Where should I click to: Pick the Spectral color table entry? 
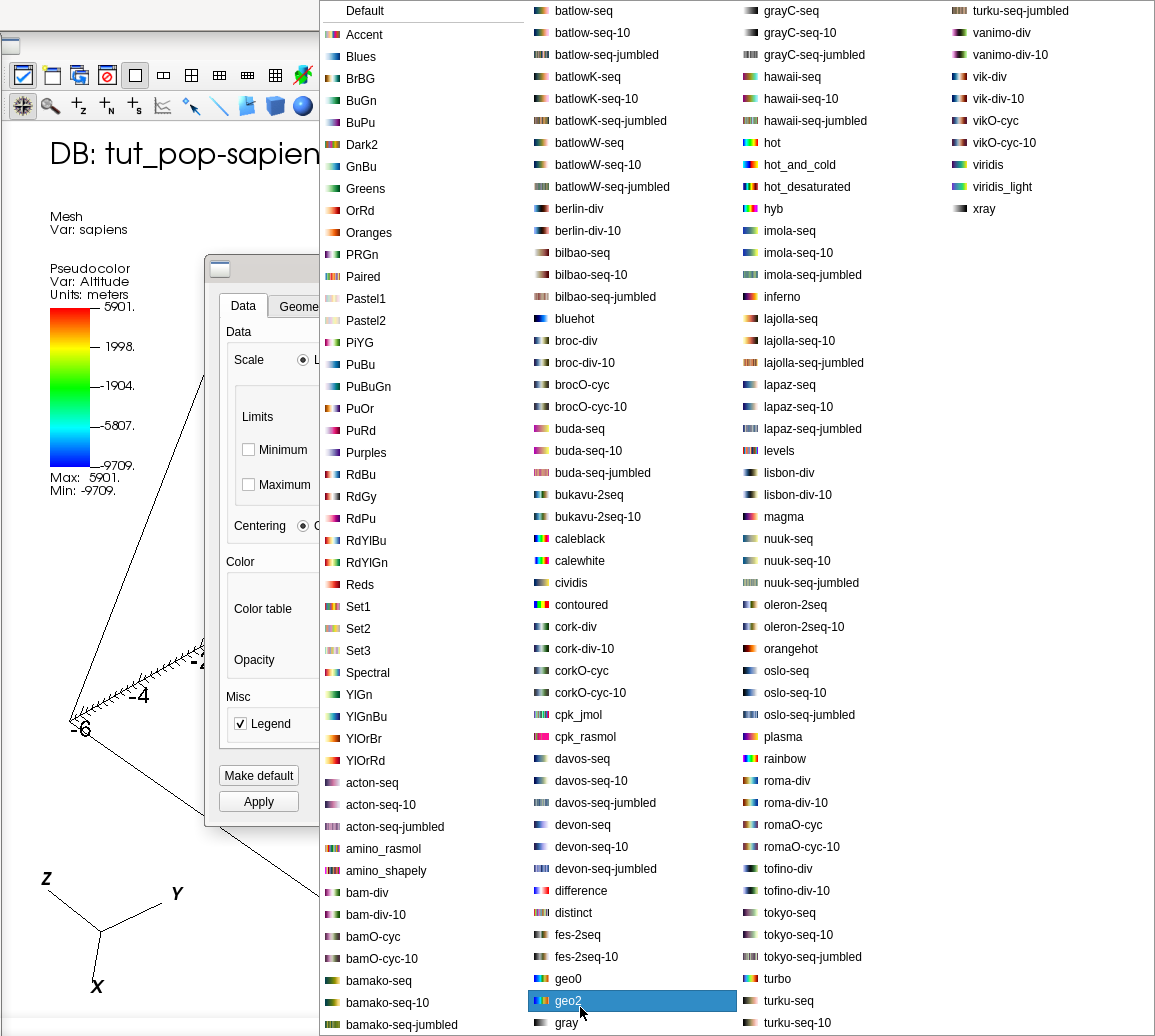(367, 673)
